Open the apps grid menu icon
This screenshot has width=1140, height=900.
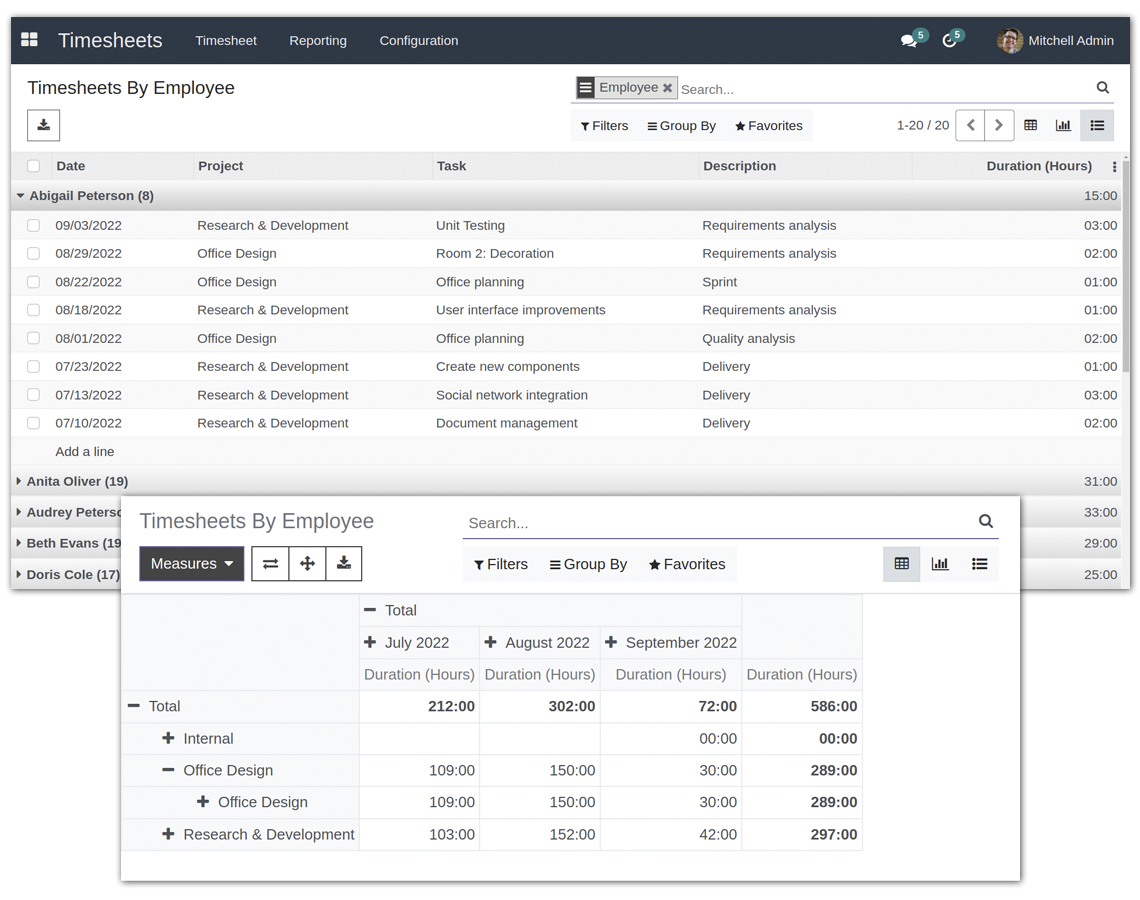(x=30, y=40)
